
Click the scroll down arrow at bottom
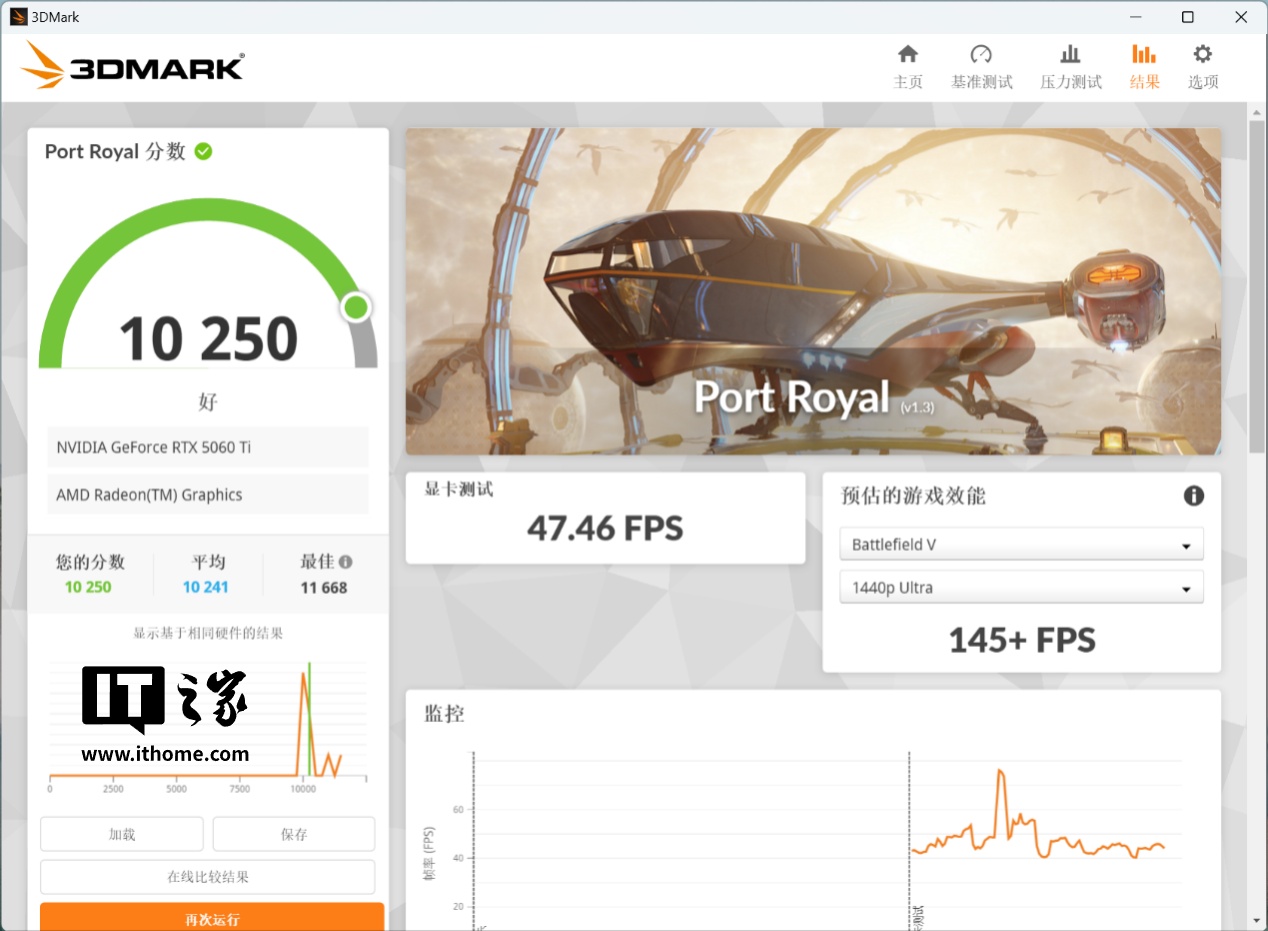tap(1258, 920)
